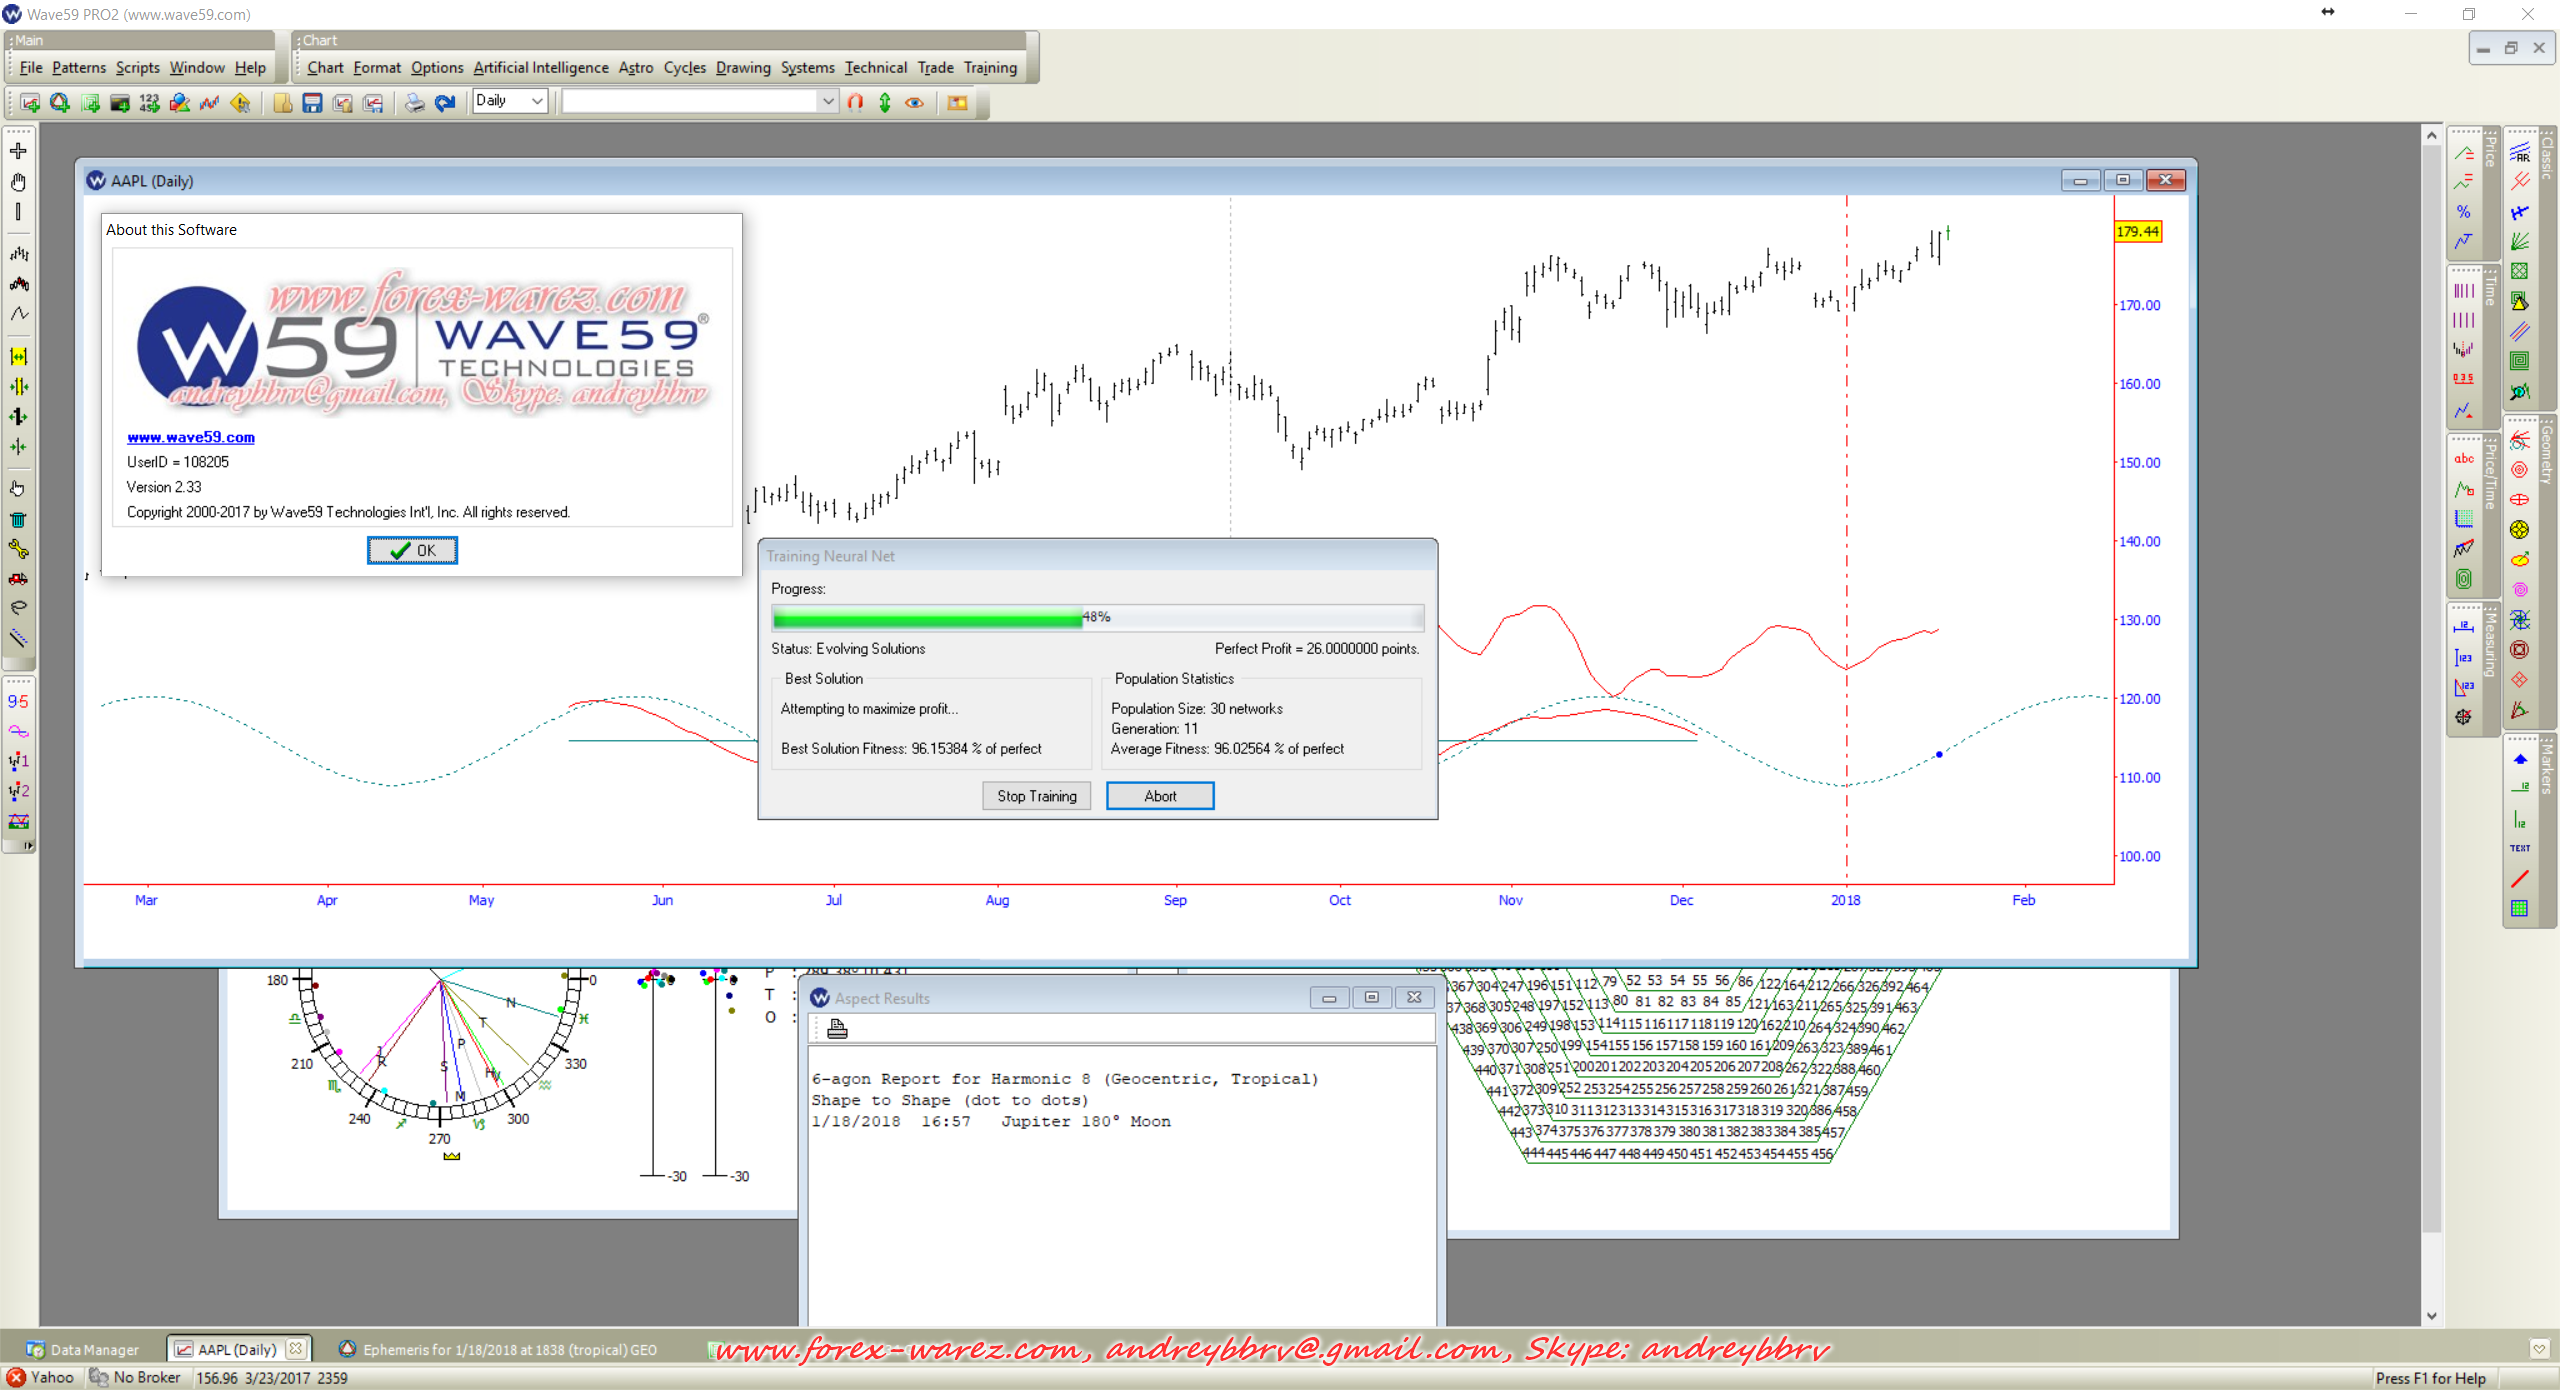Viewport: 2560px width, 1390px height.
Task: Expand the empty combo box next to Daily
Action: 827,101
